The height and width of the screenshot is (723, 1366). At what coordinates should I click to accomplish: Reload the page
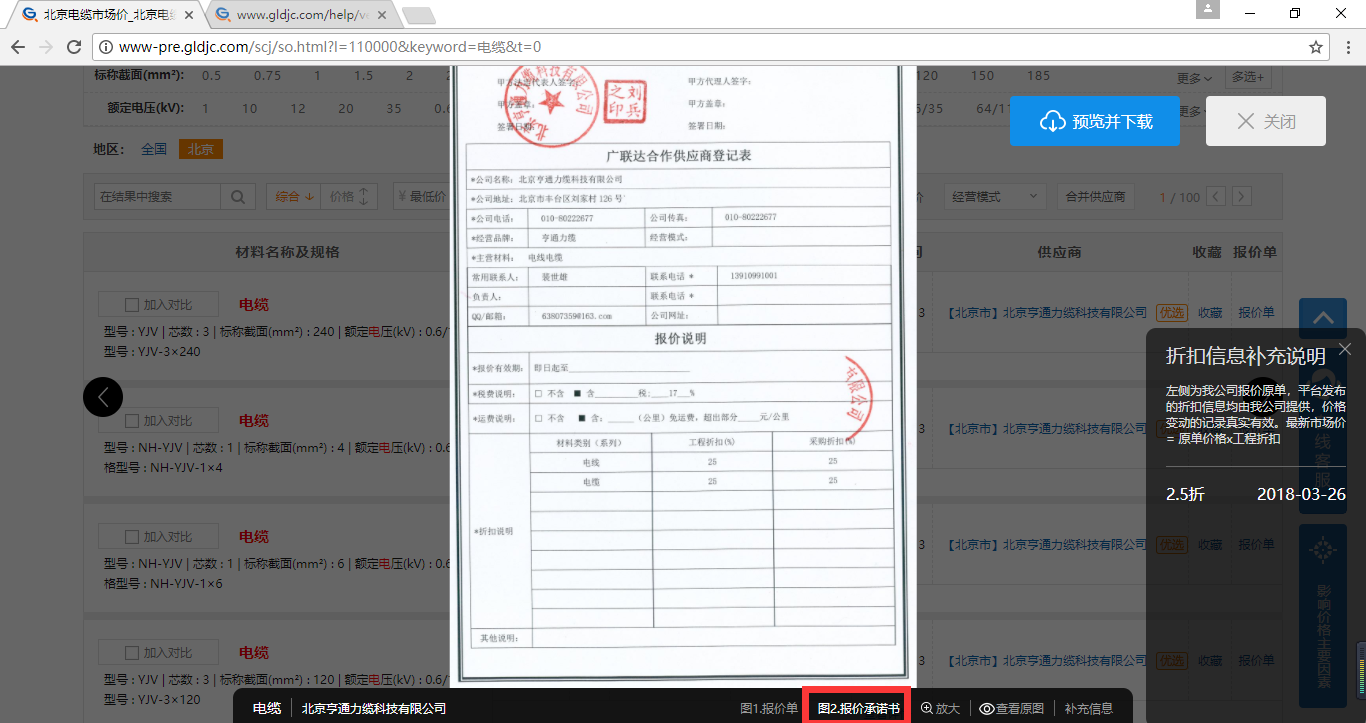[74, 47]
